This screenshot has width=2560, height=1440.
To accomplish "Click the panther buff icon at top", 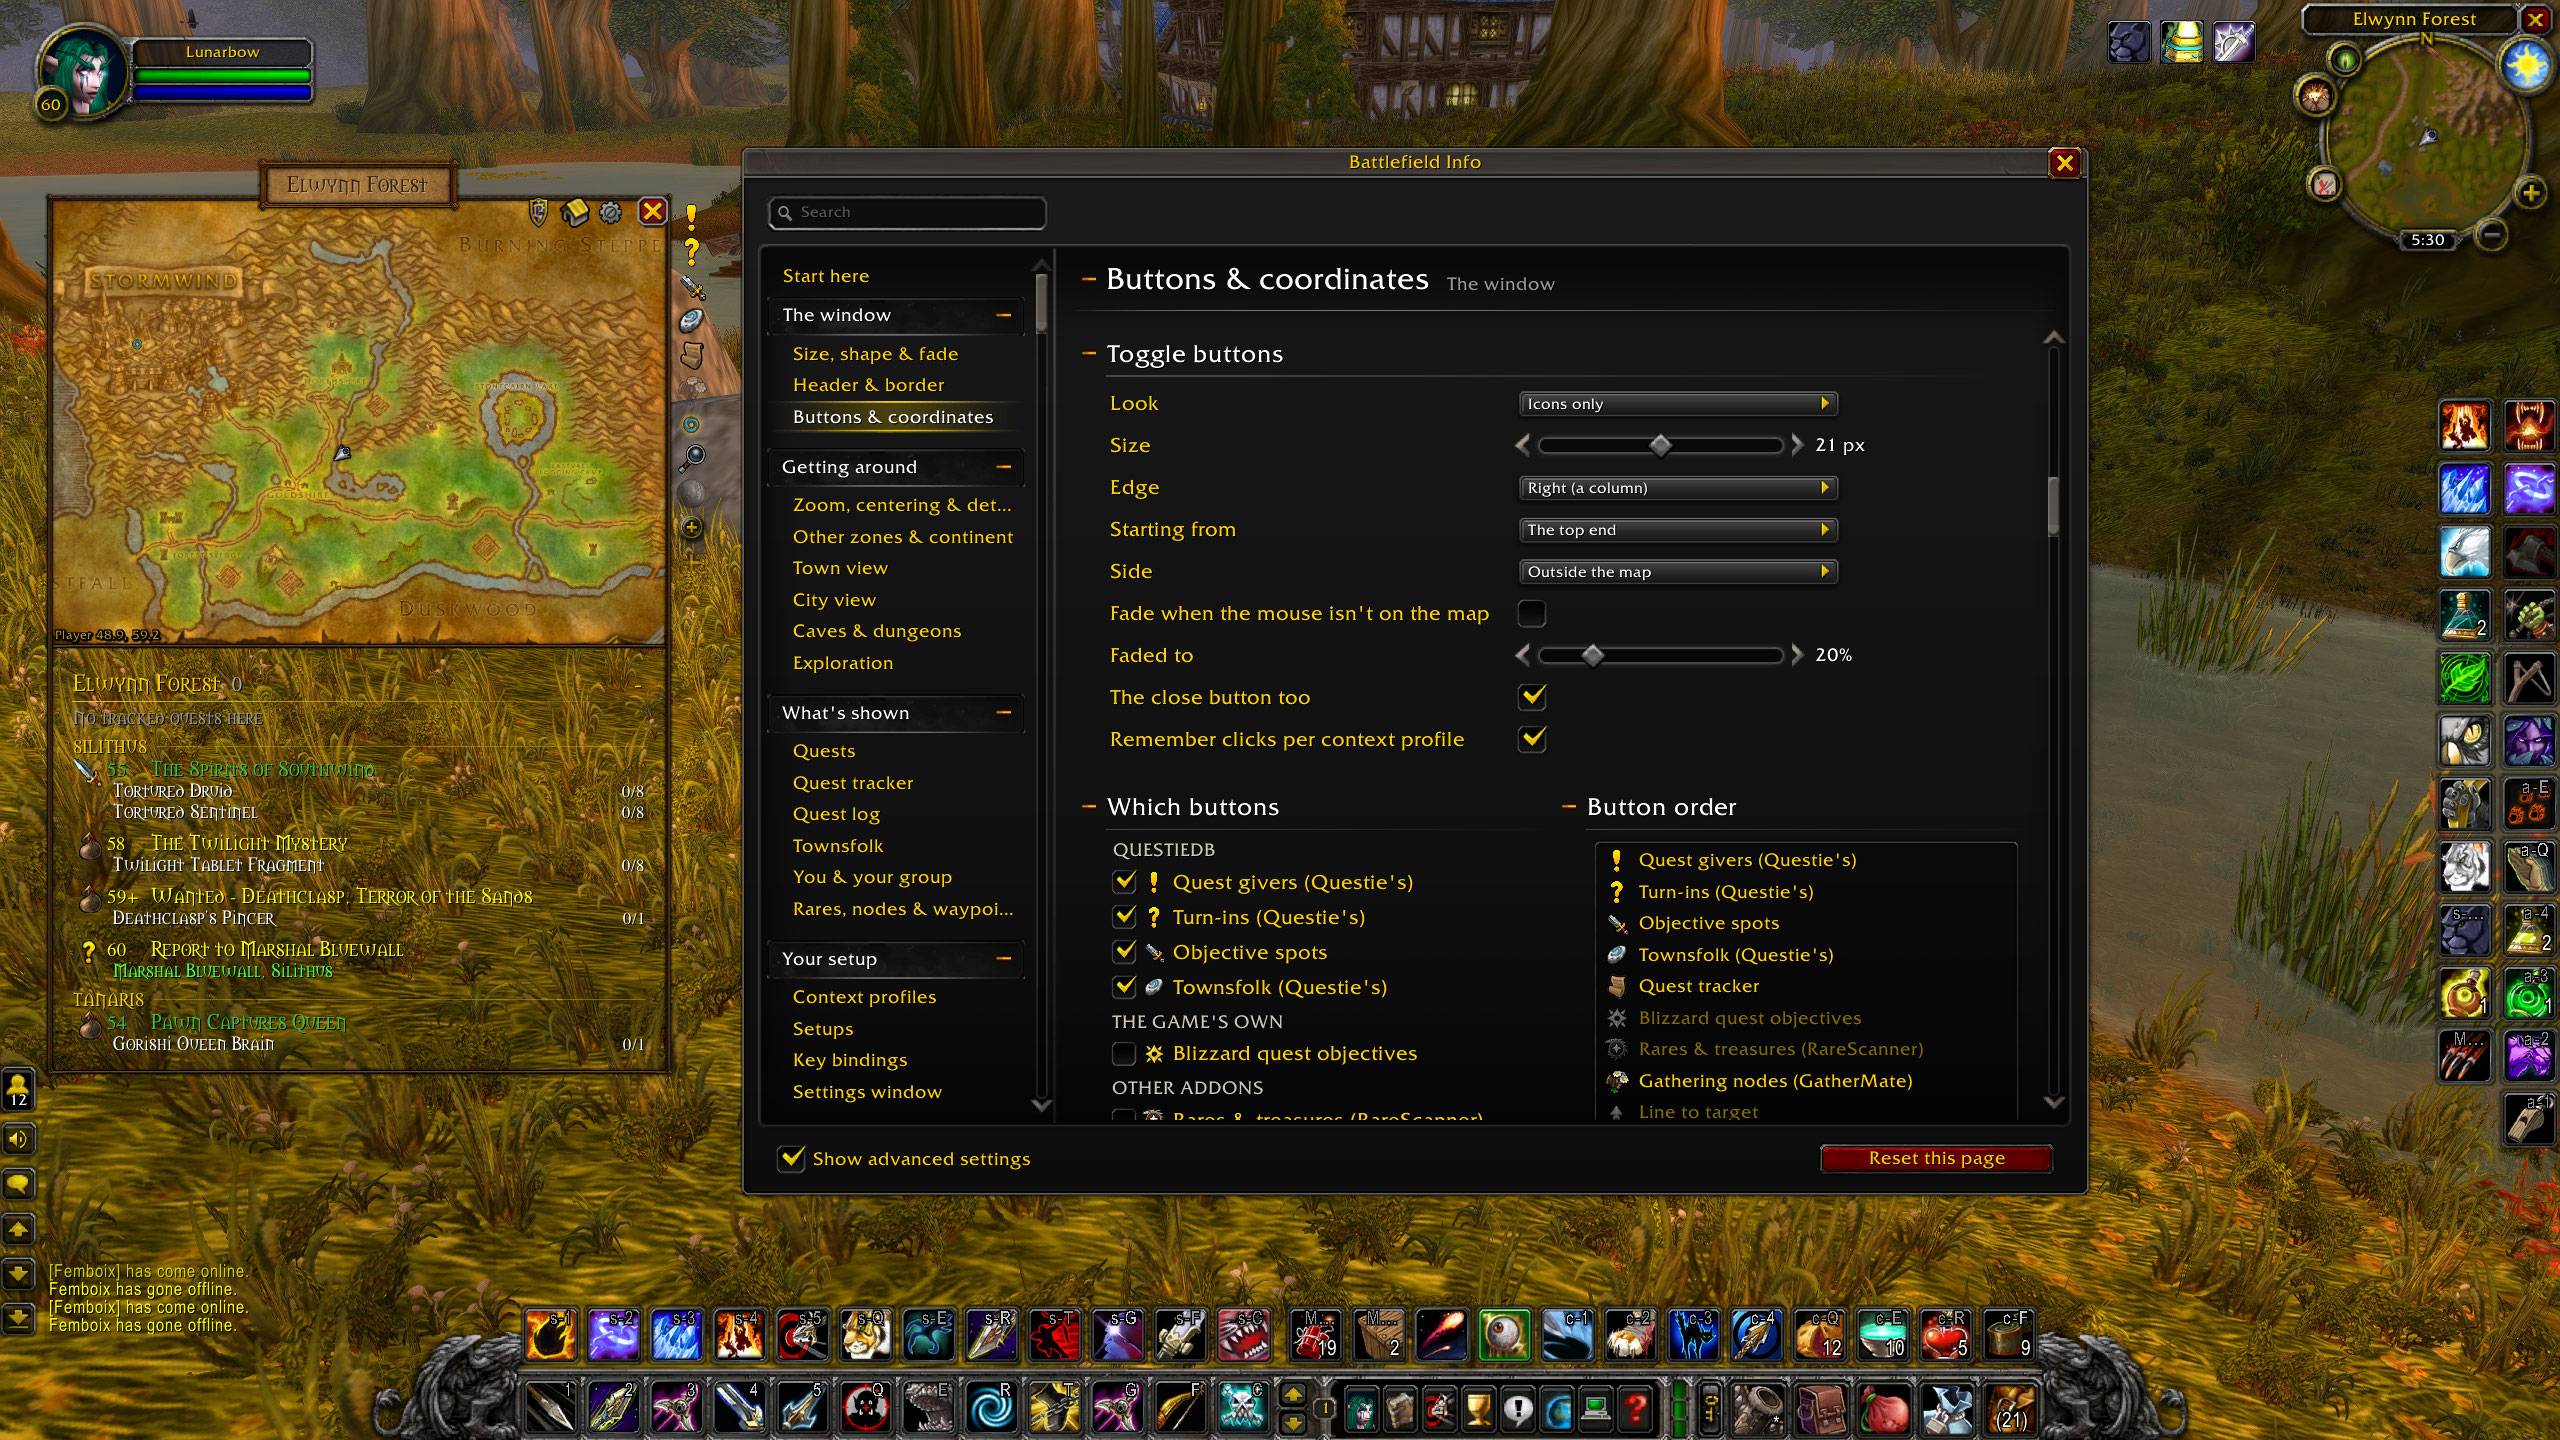I will click(2128, 42).
